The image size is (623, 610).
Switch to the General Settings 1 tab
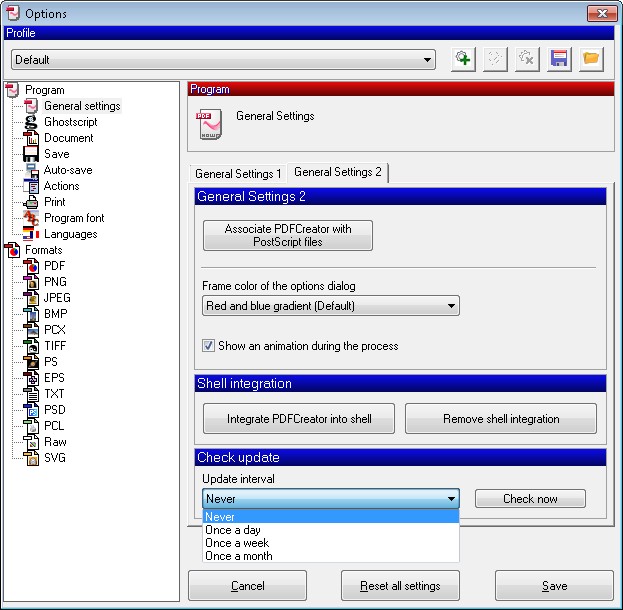[x=238, y=174]
